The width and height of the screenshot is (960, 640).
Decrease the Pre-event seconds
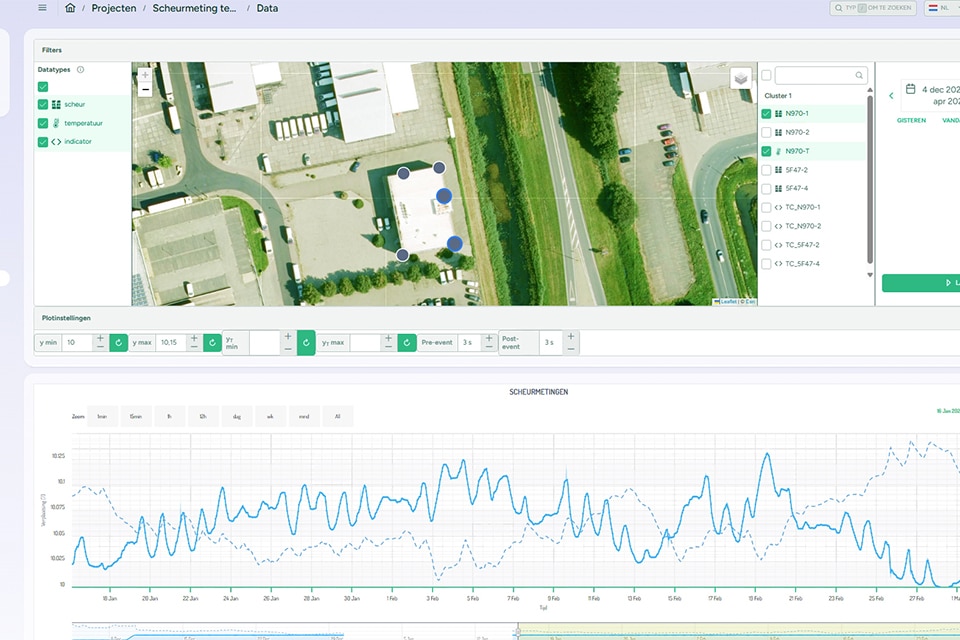[x=489, y=347]
